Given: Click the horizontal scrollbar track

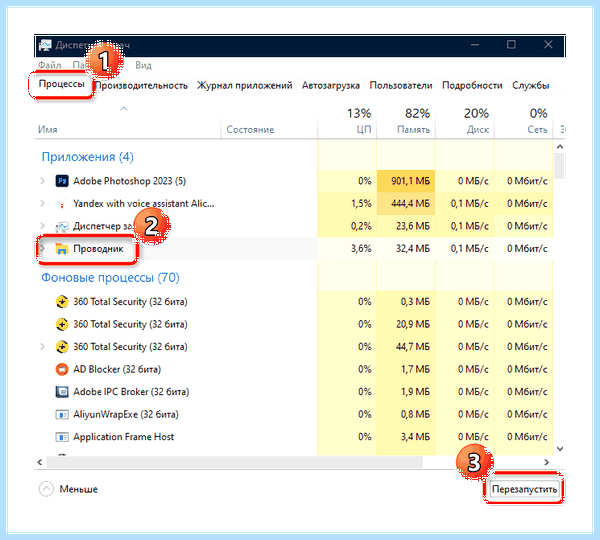Looking at the screenshot, I should (x=234, y=462).
